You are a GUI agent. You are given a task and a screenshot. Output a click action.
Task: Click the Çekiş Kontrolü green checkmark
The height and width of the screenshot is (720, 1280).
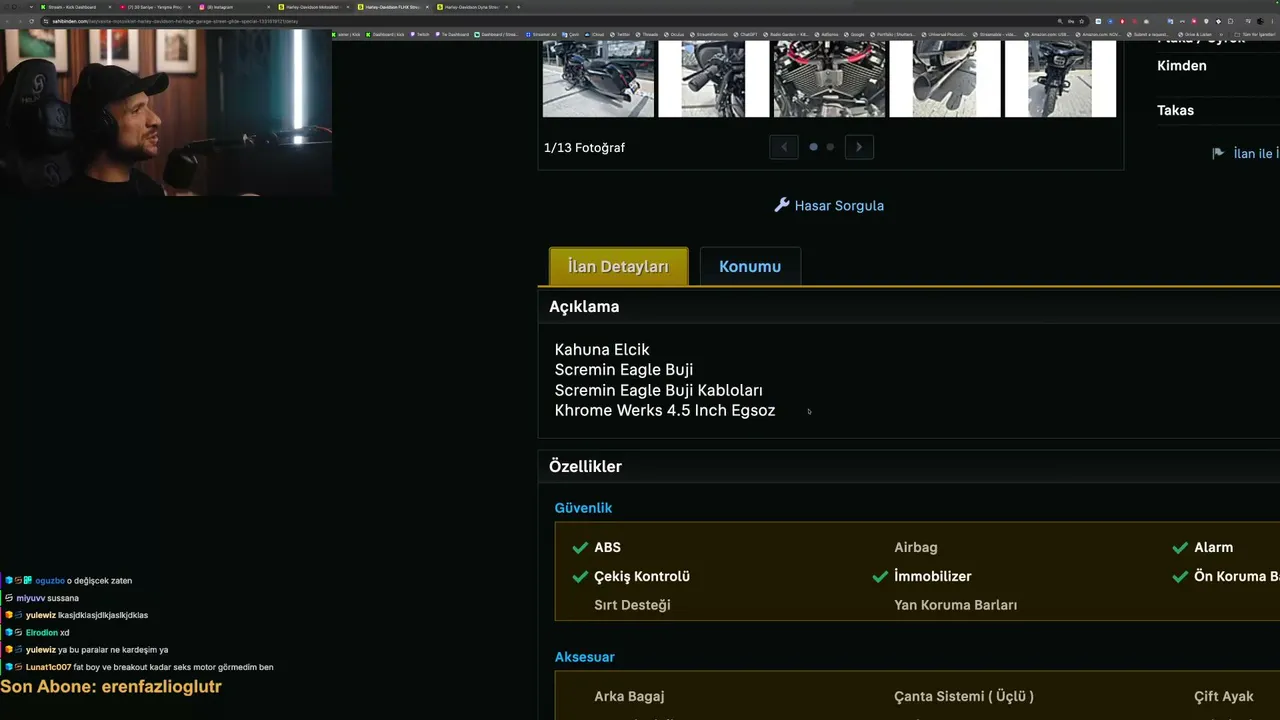pos(580,577)
